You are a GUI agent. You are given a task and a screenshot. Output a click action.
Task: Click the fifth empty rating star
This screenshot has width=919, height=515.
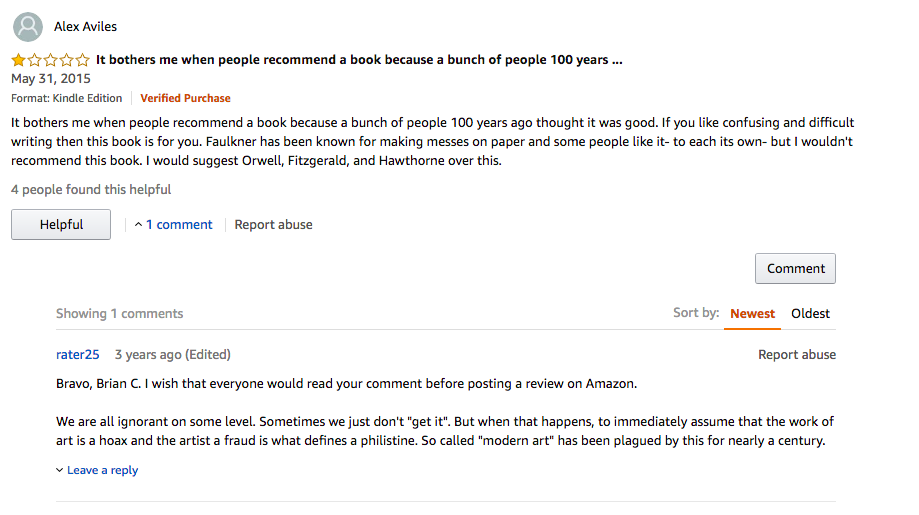pos(83,60)
